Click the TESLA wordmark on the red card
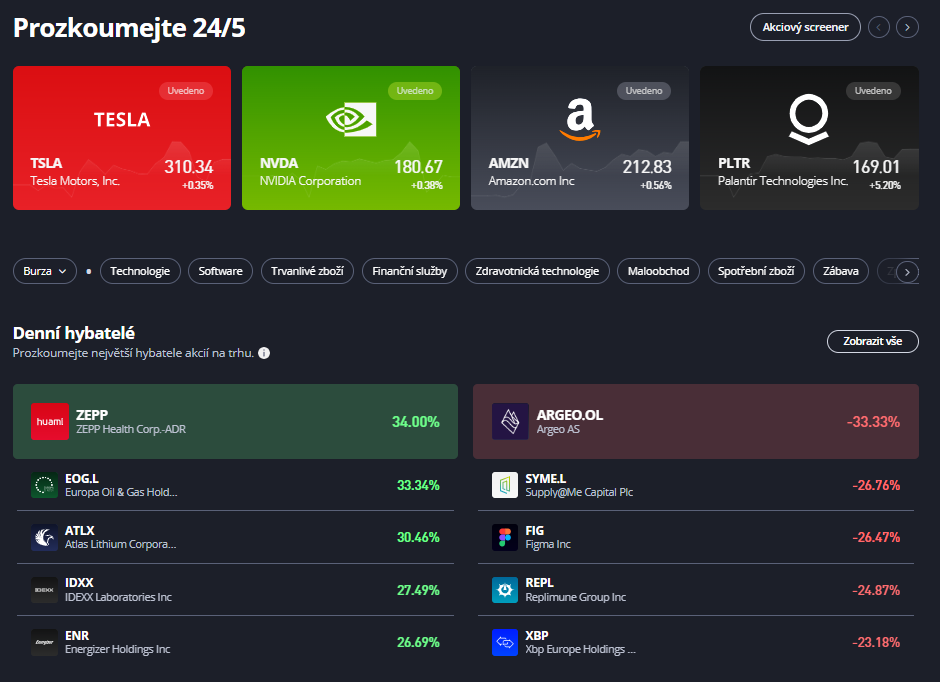940x682 pixels. [122, 120]
